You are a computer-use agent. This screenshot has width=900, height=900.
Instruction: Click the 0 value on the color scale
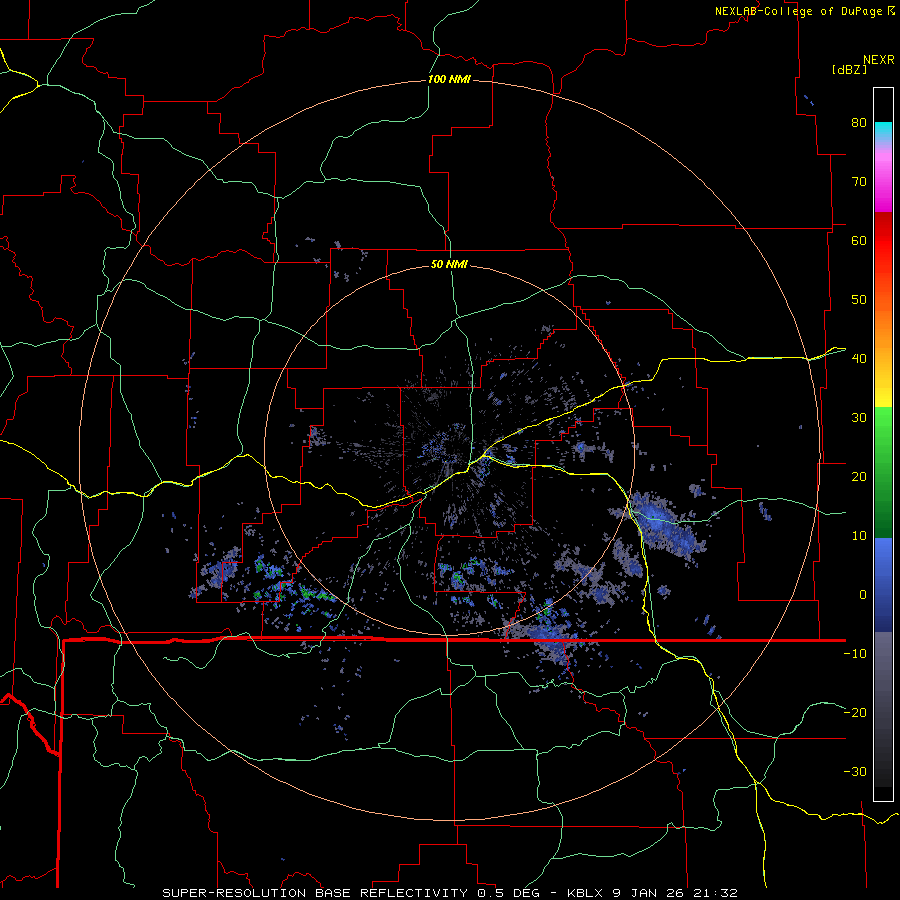pyautogui.click(x=863, y=595)
